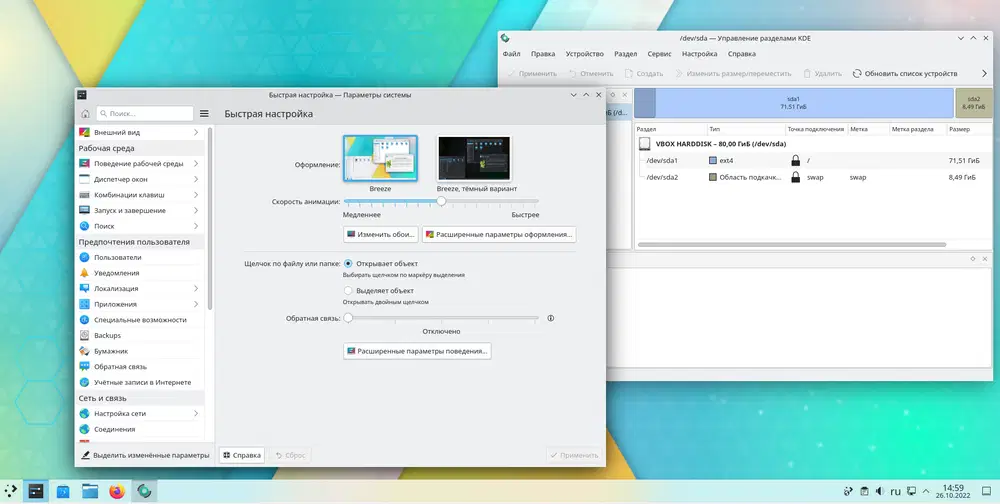
Task: Click Выделить изменённые параметры
Action: 145,456
